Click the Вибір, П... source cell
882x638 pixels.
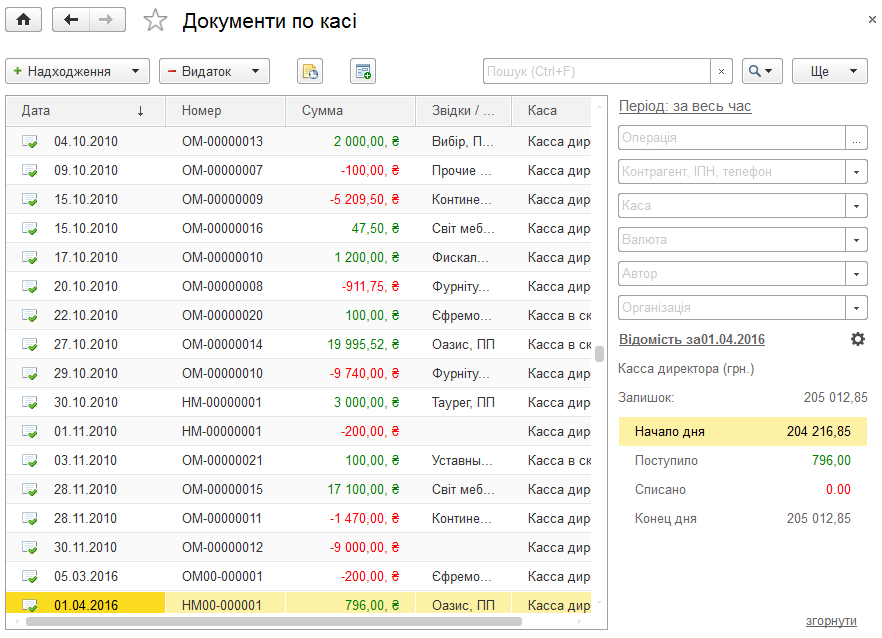[x=462, y=141]
